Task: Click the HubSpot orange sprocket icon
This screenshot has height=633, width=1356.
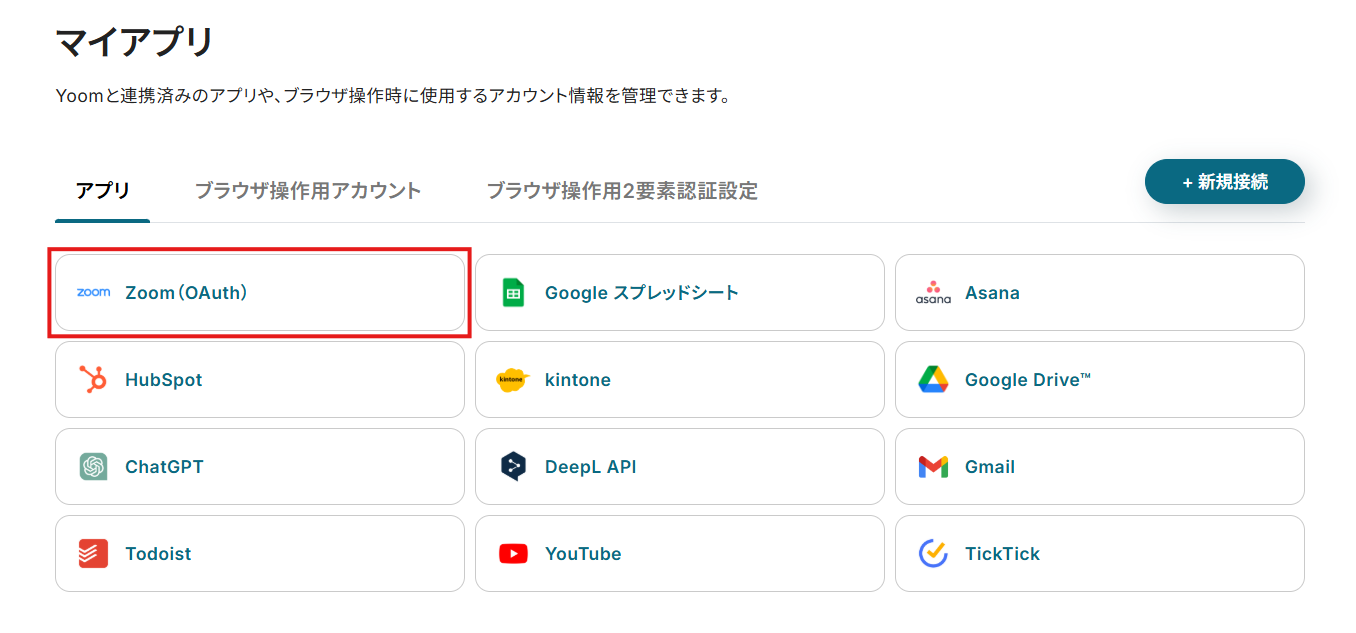Action: click(x=93, y=380)
